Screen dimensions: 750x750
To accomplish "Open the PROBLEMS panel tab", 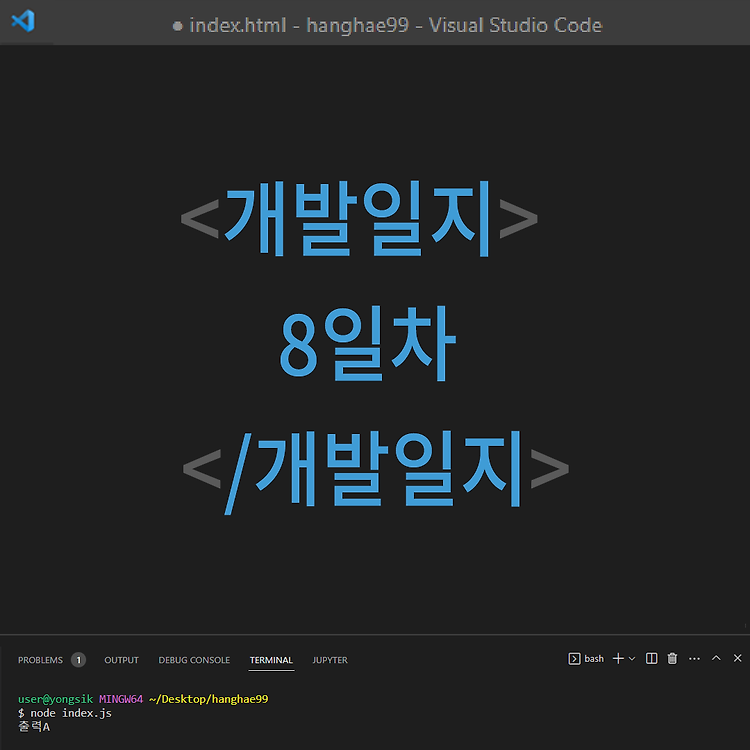I will point(40,660).
